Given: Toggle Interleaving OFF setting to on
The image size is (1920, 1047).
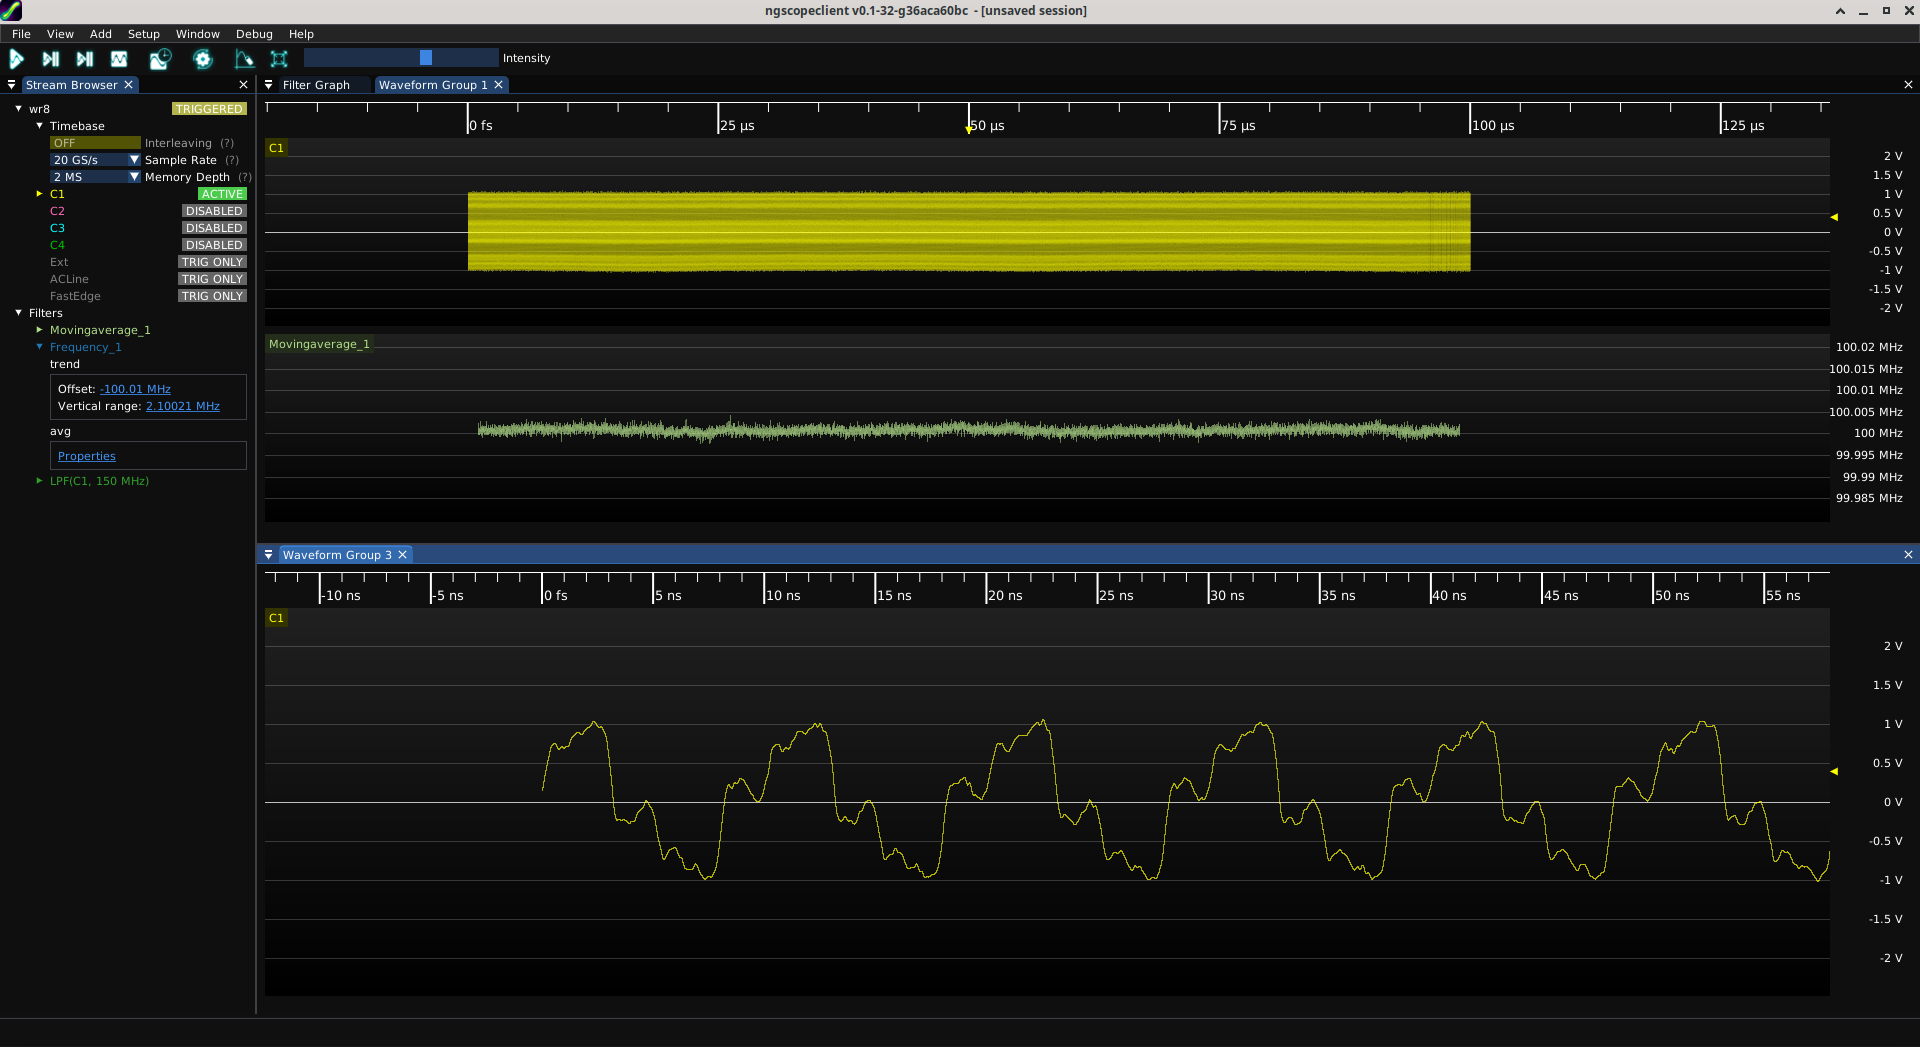Looking at the screenshot, I should [95, 142].
